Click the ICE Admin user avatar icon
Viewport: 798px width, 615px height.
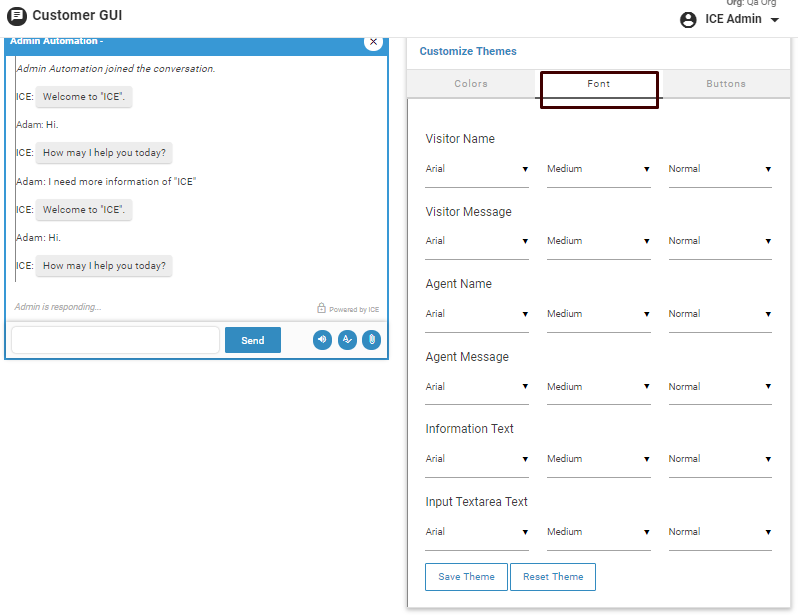click(688, 20)
